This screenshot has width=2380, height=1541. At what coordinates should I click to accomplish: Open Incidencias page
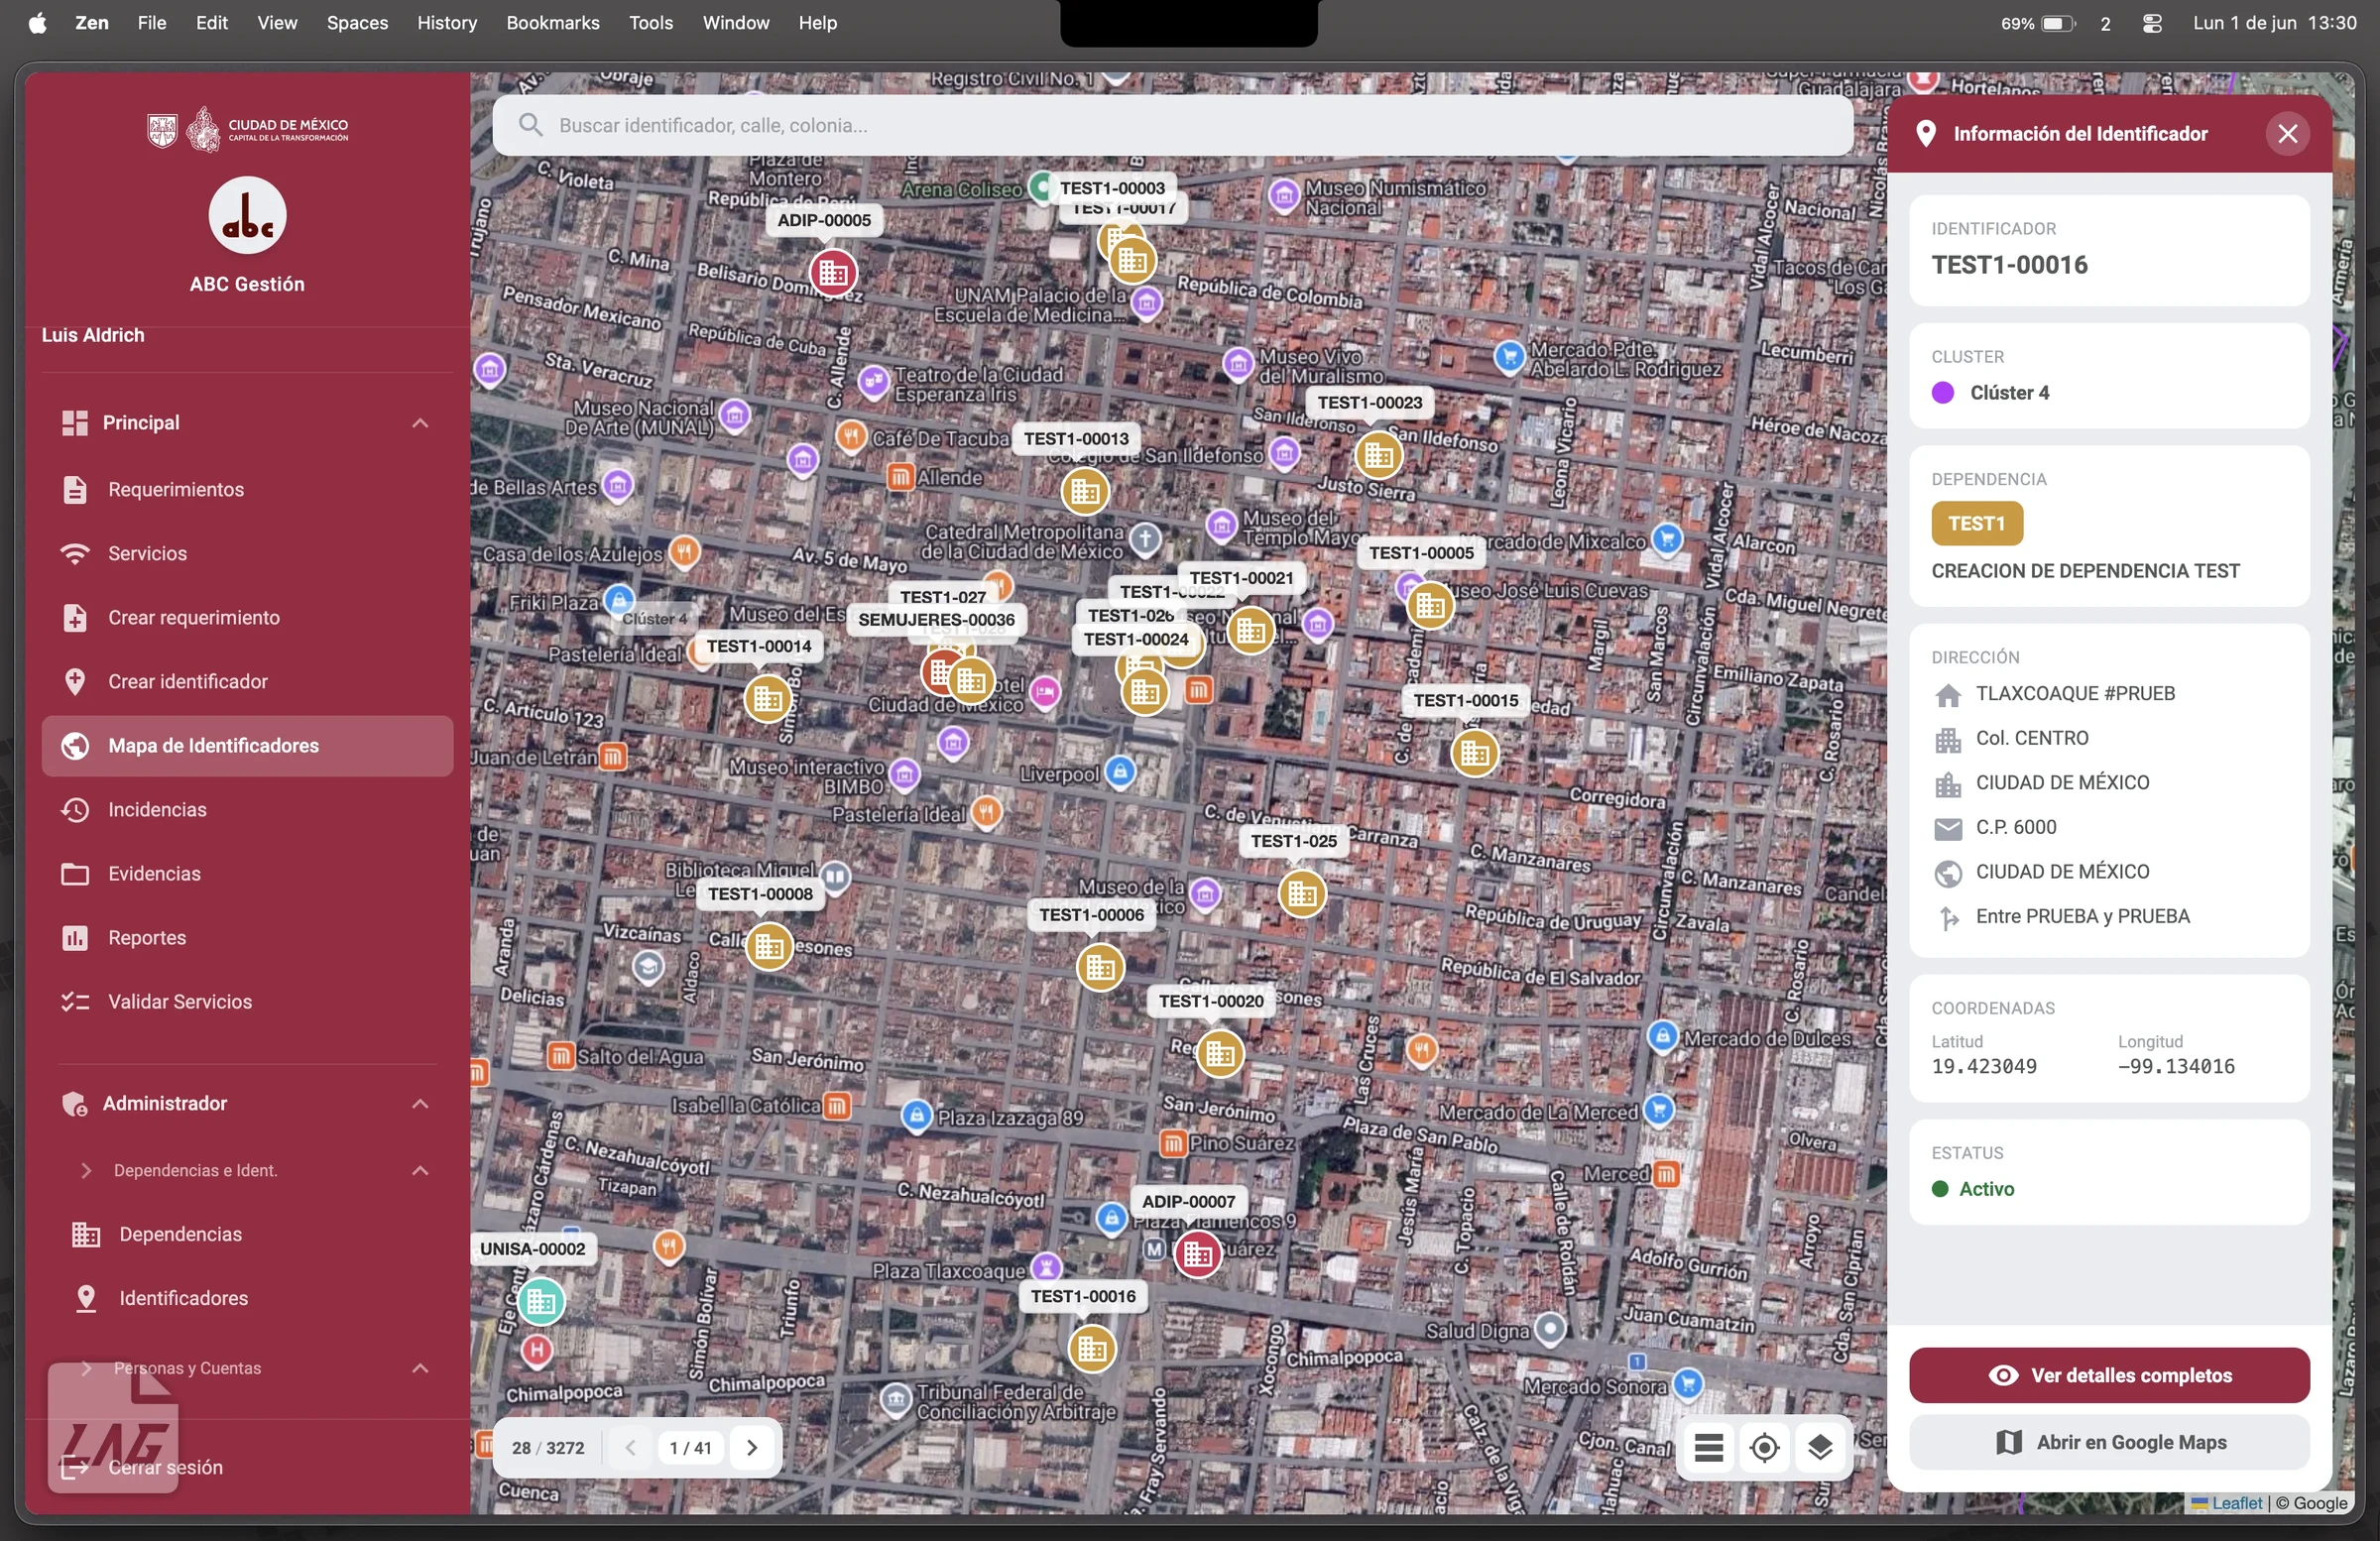point(247,809)
